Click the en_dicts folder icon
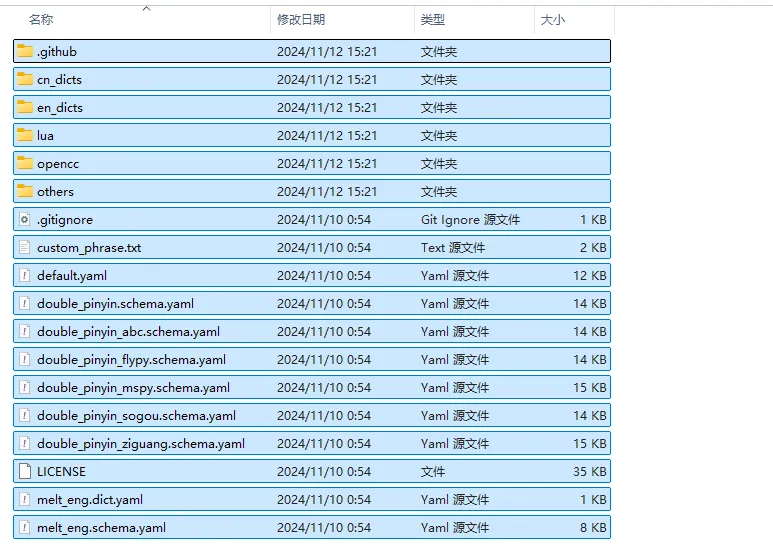 click(25, 107)
